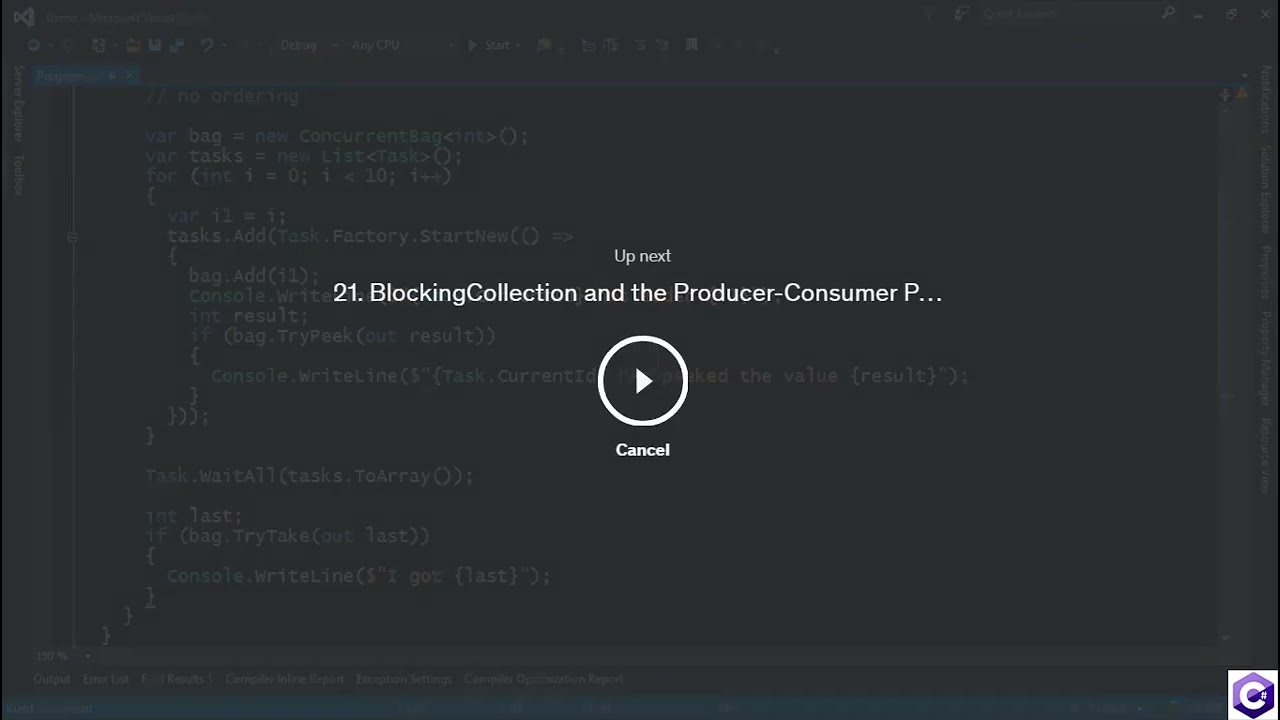The height and width of the screenshot is (720, 1280).
Task: Click the 'Task.WaitAll(tasks.ToArray());' code line
Action: pyautogui.click(x=309, y=476)
